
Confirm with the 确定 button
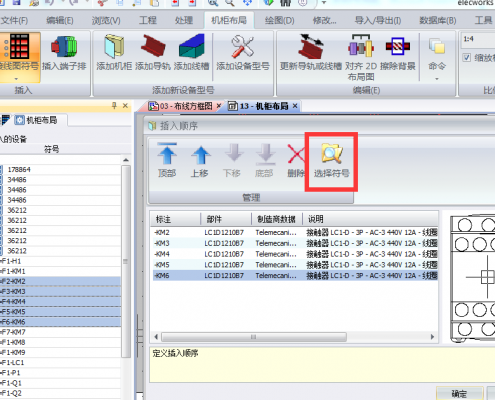[459, 394]
